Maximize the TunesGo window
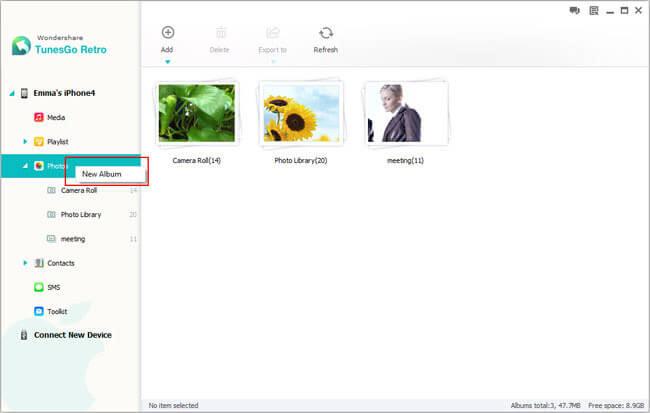650x413 pixels. coord(624,11)
